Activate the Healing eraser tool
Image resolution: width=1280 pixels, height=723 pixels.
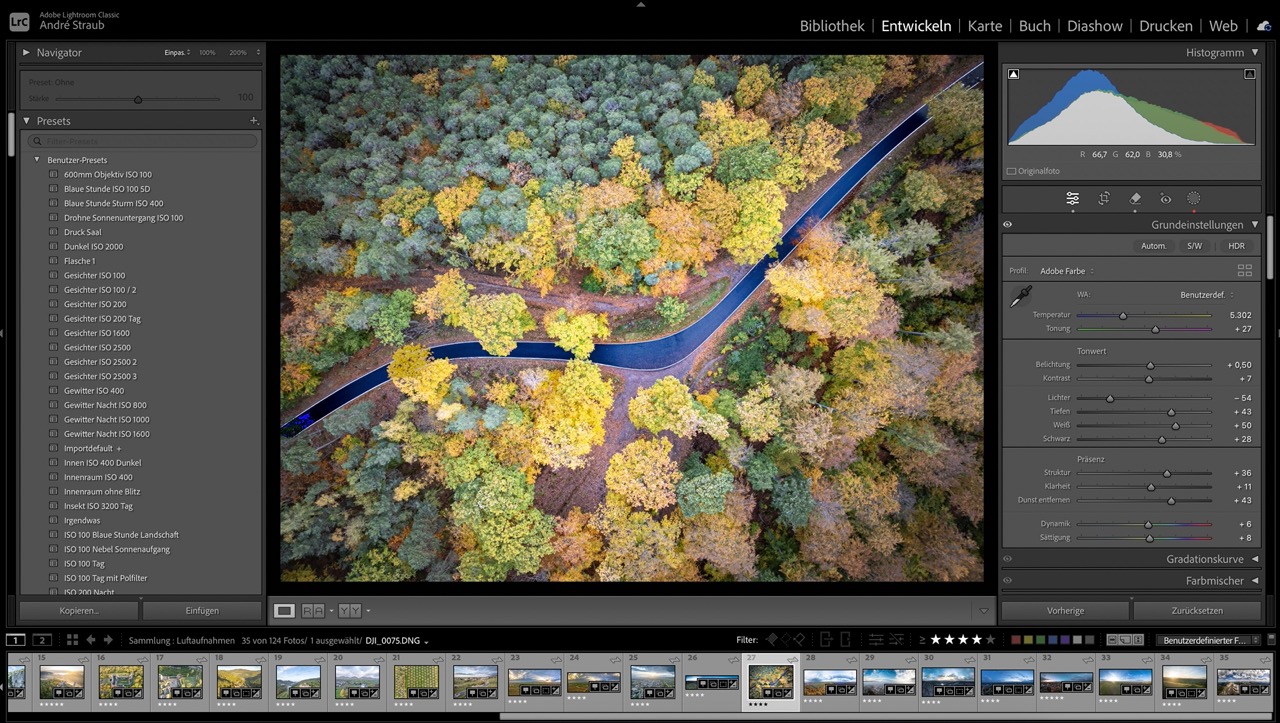pyautogui.click(x=1135, y=199)
